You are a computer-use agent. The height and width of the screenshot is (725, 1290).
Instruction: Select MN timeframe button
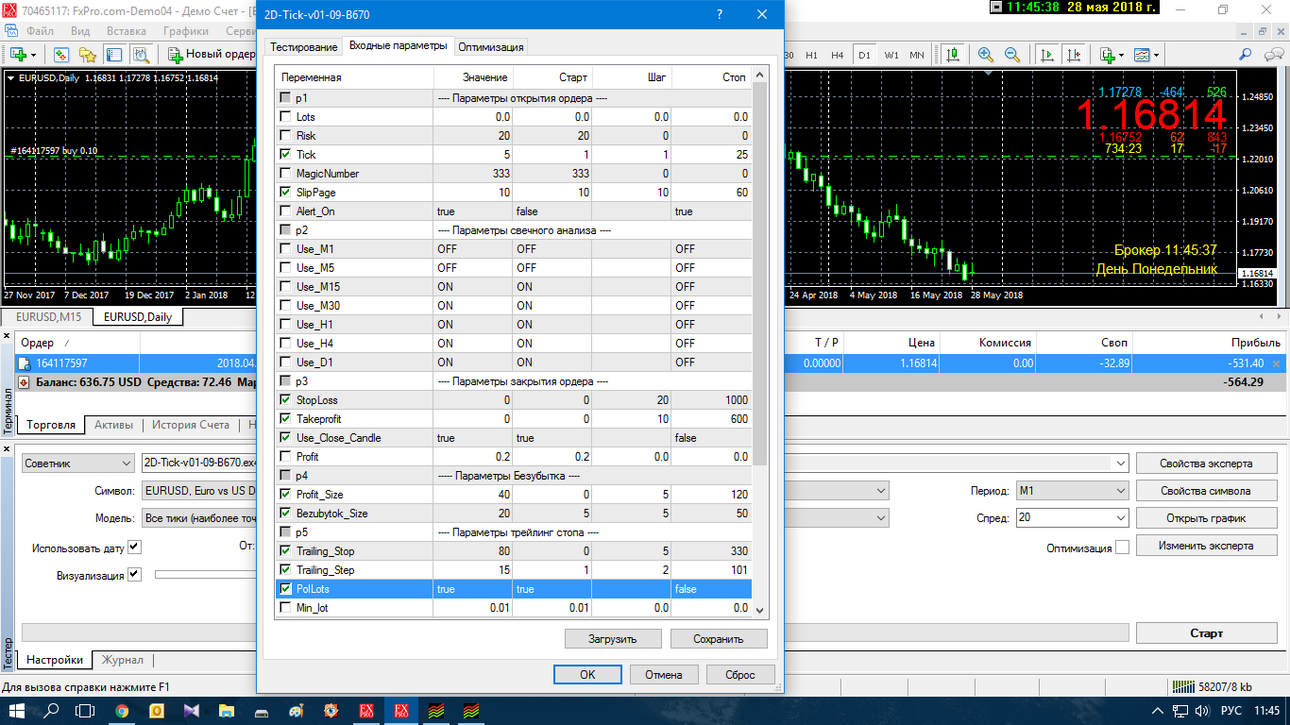click(917, 55)
